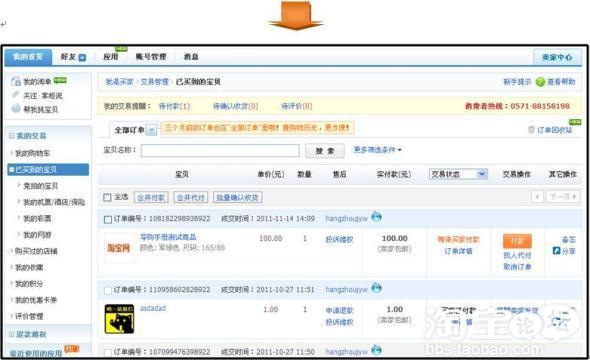Click the orange 付款 button
This screenshot has height=360, width=590.
[x=517, y=241]
